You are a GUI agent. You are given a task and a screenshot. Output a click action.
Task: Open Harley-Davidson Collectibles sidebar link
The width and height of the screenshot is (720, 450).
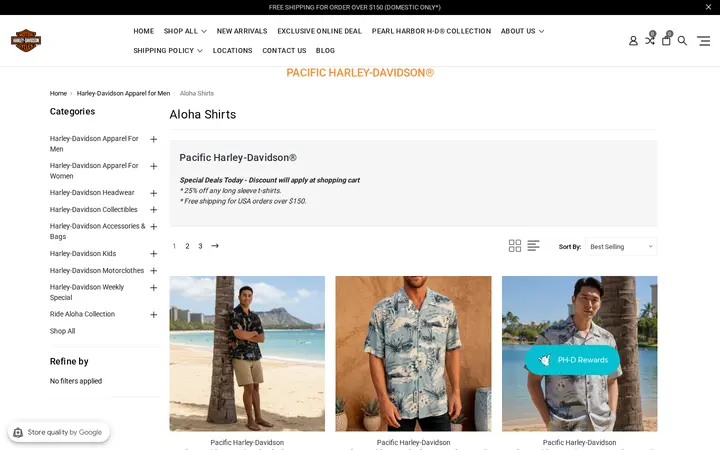pos(94,209)
